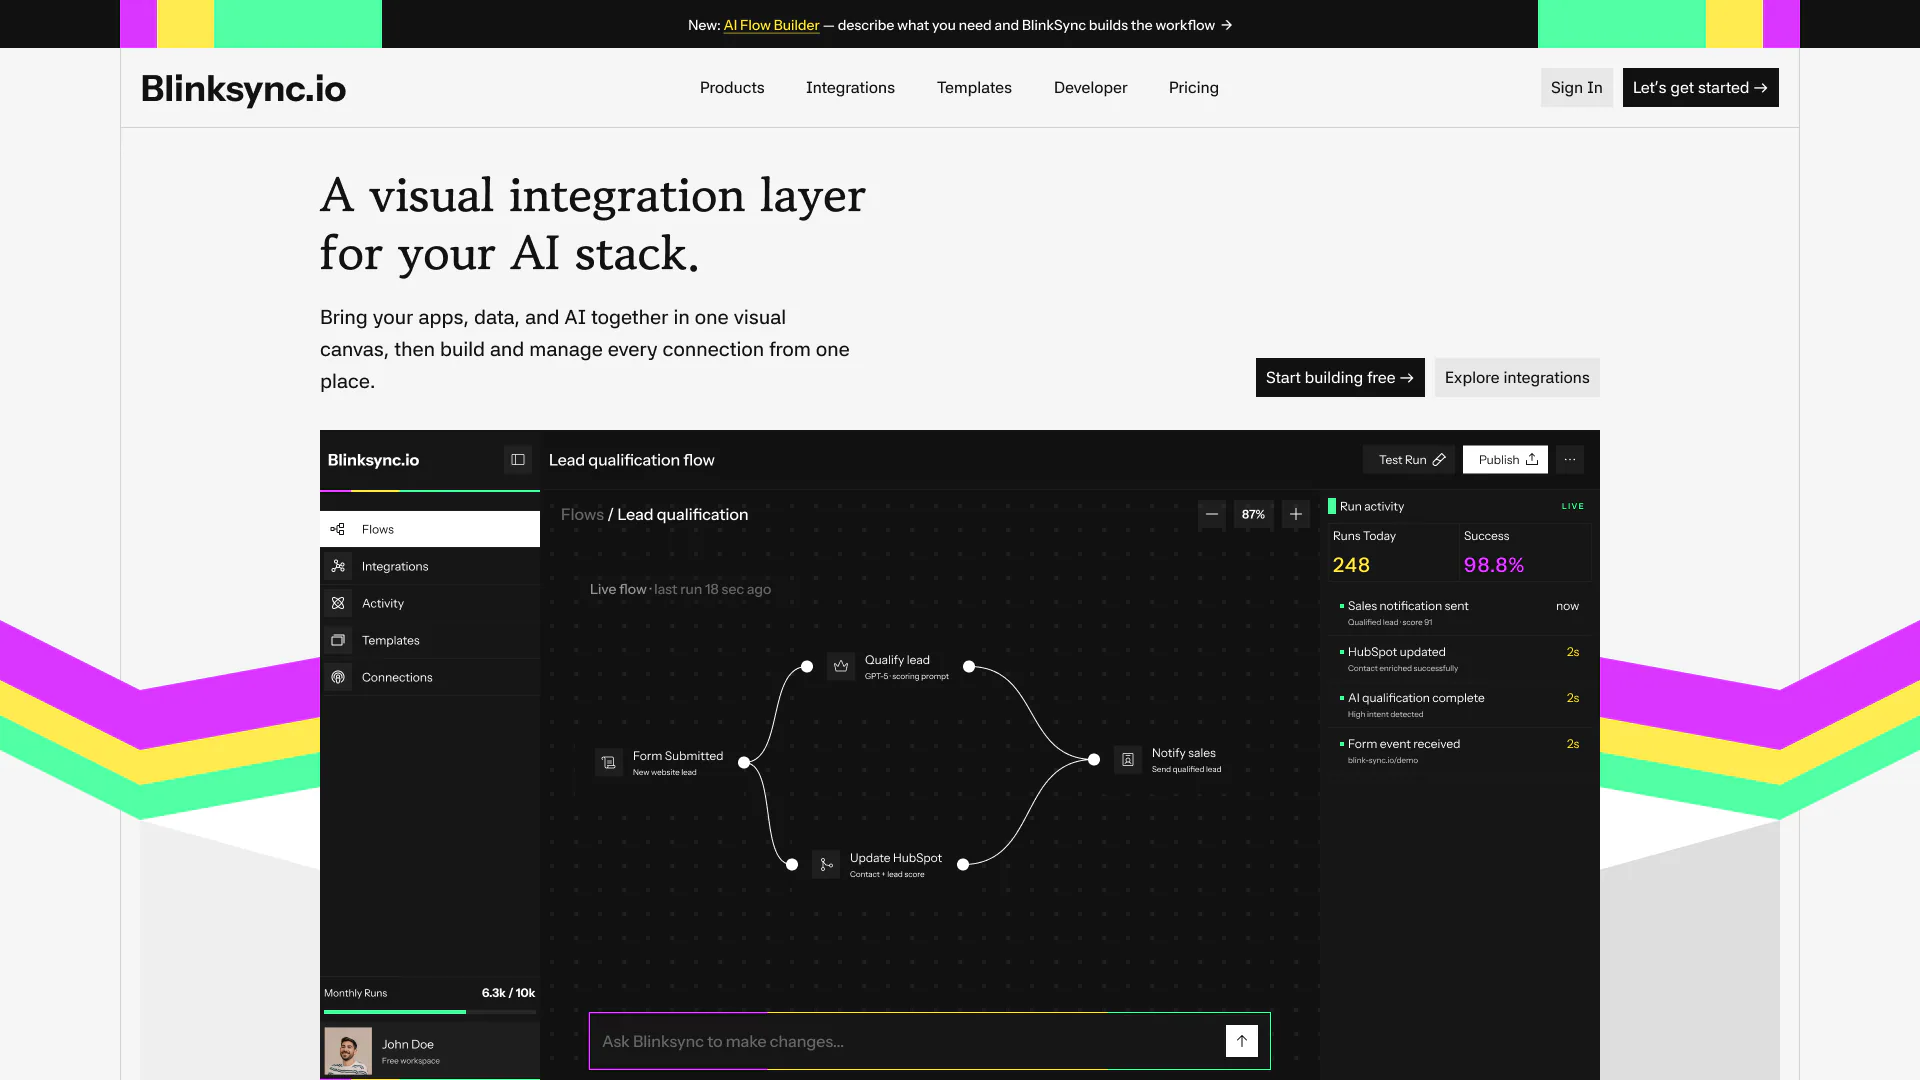Open Integrations in the top navigation

point(850,88)
